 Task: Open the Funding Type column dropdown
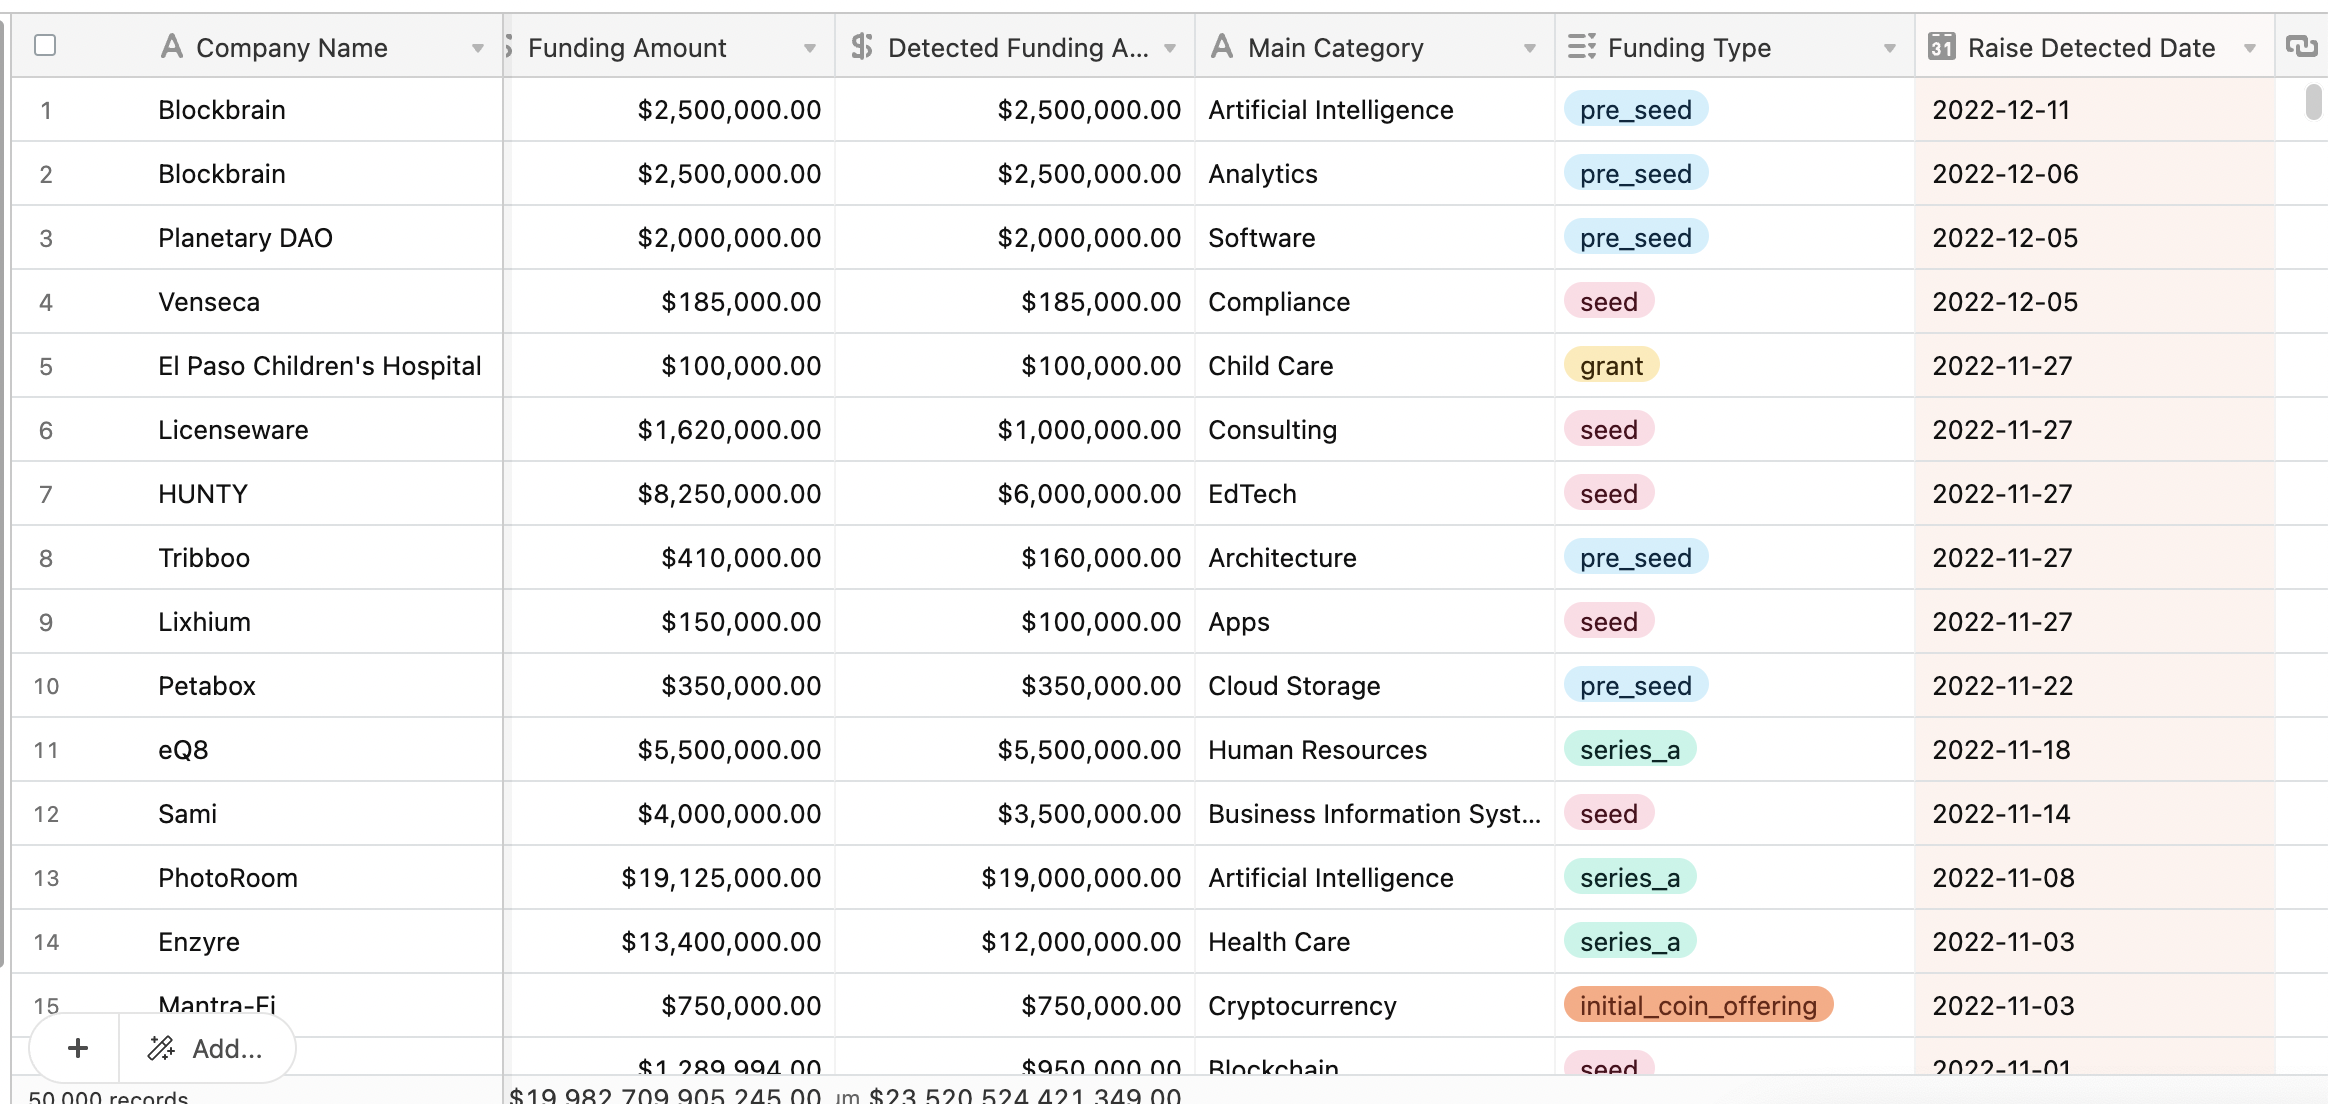1890,48
